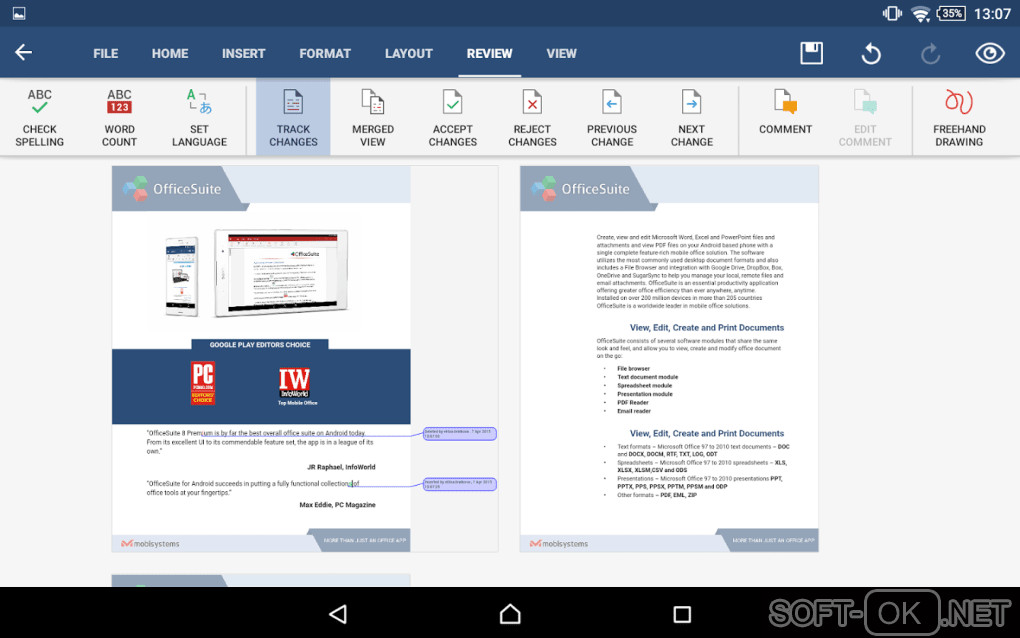Click the OfficeSuite logo on page two
Image resolution: width=1020 pixels, height=638 pixels.
click(x=581, y=189)
